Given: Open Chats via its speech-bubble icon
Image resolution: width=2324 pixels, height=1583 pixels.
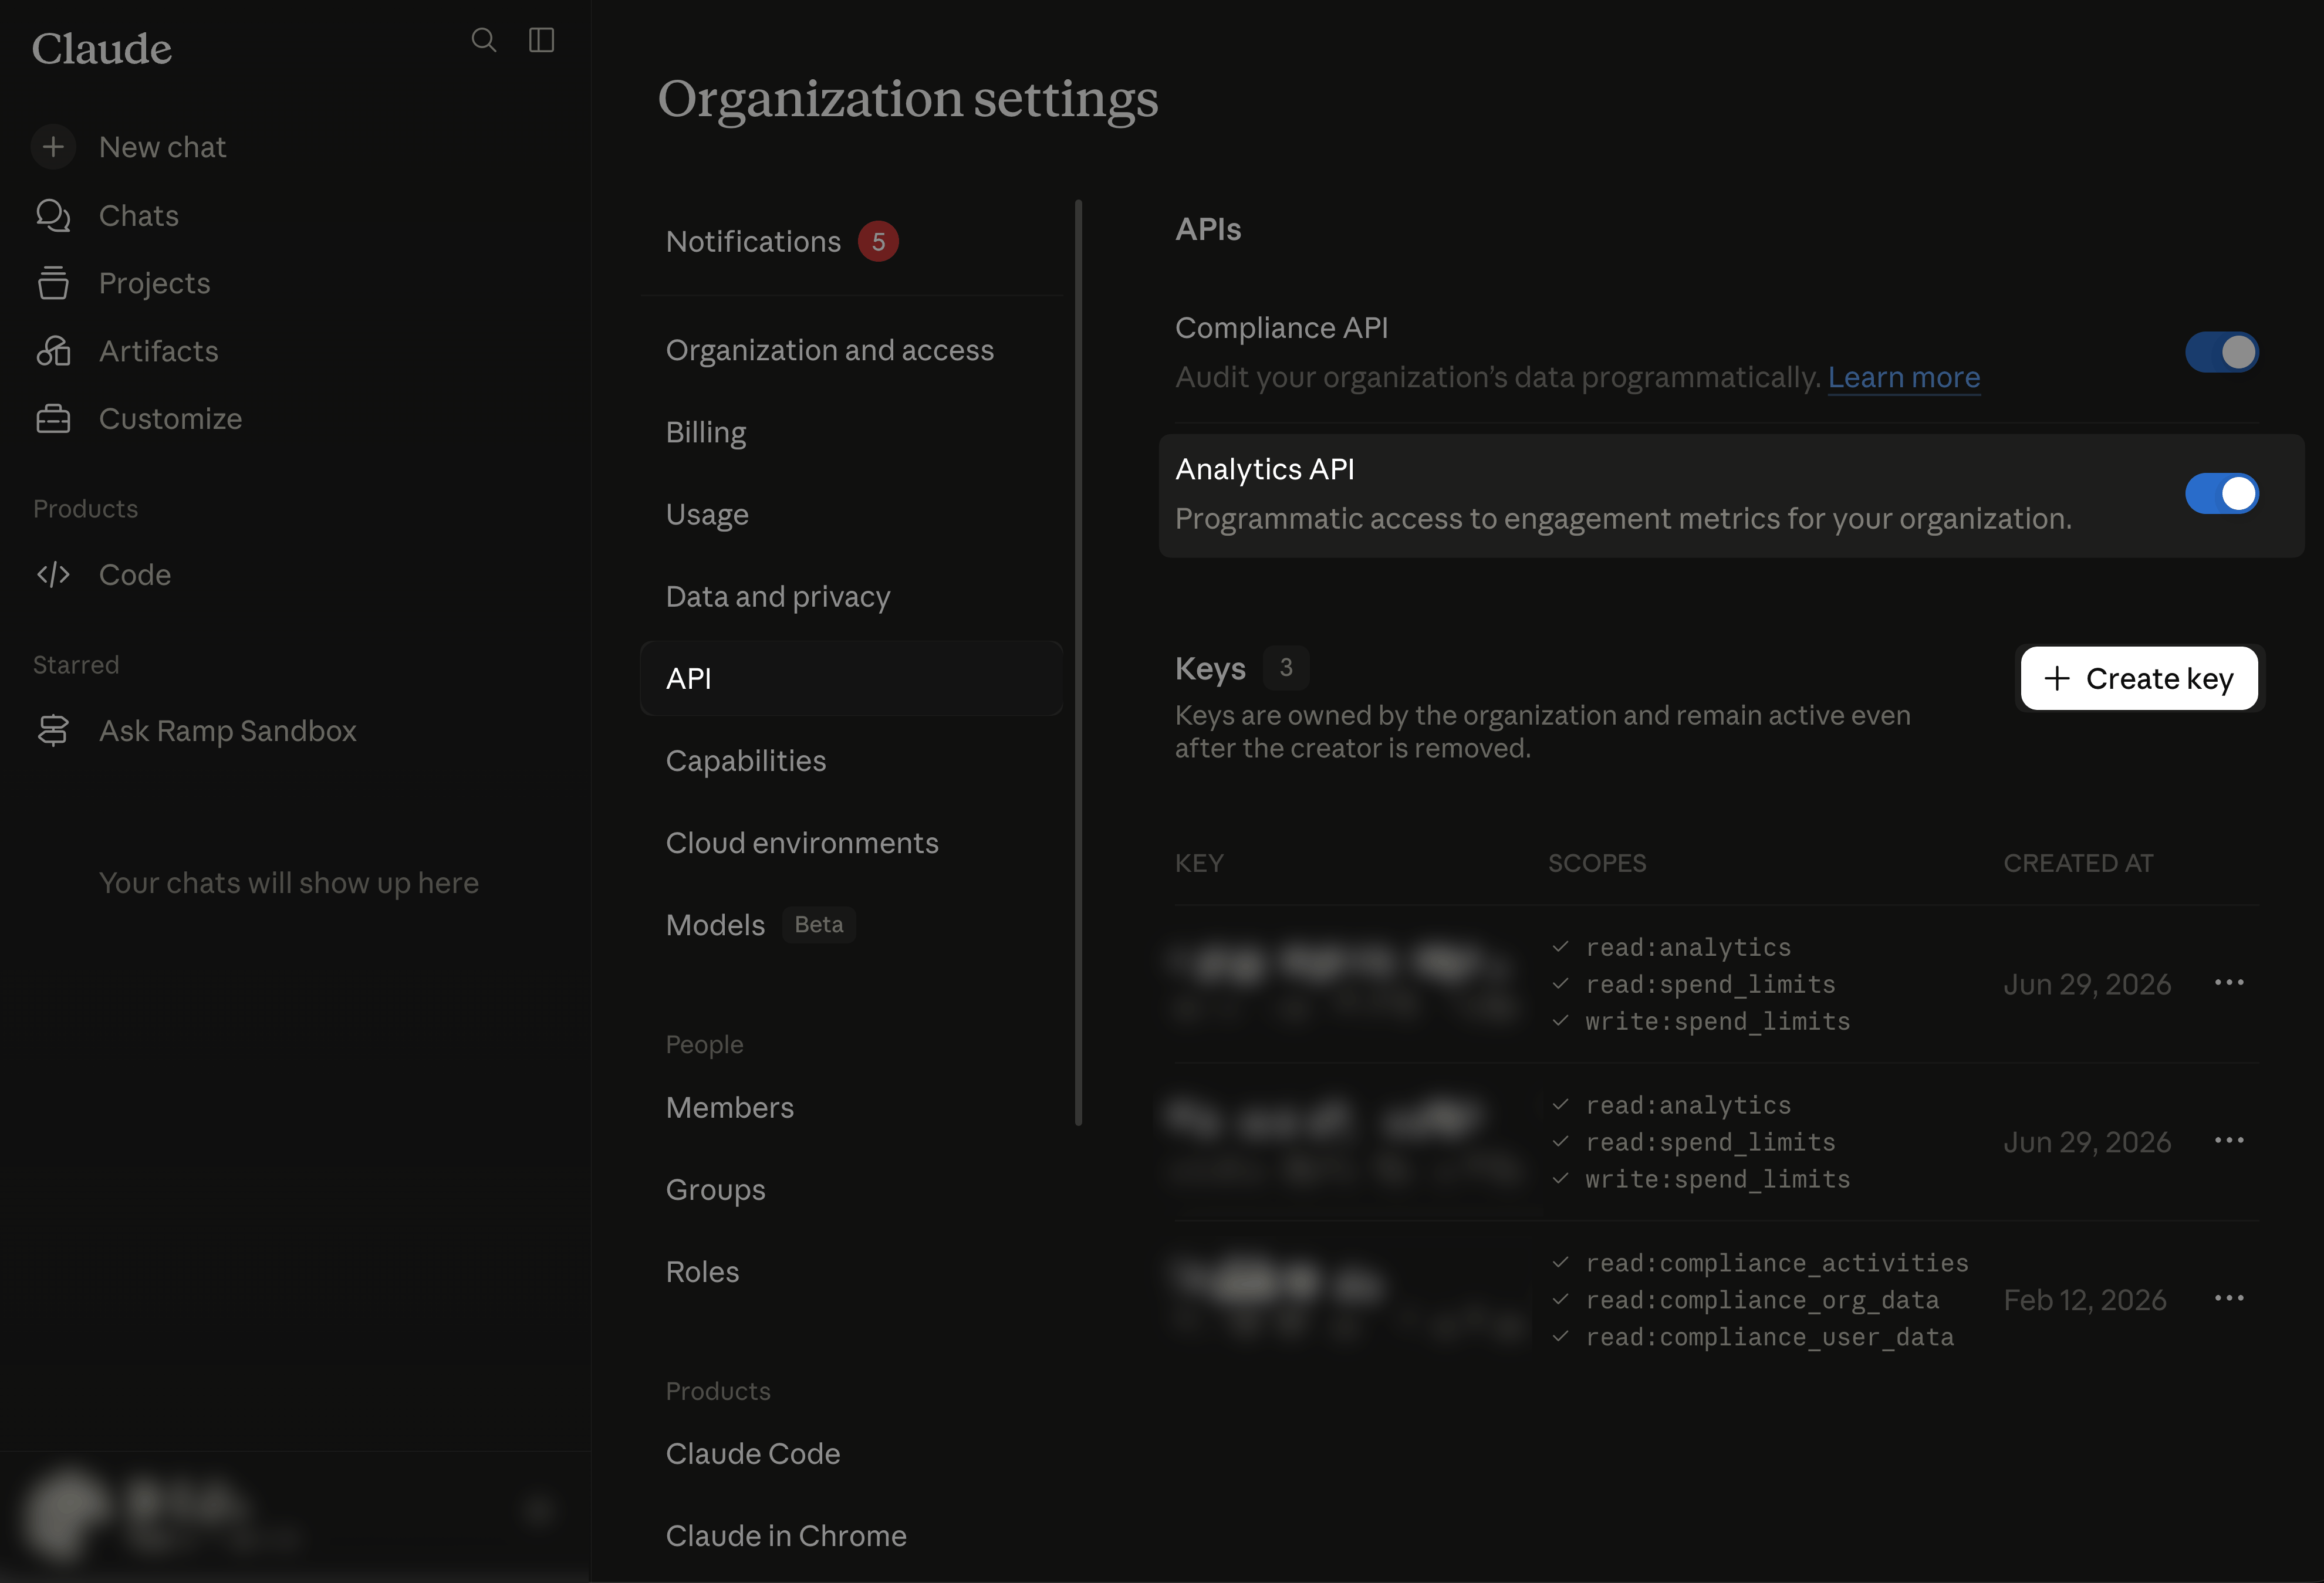Looking at the screenshot, I should 53,215.
